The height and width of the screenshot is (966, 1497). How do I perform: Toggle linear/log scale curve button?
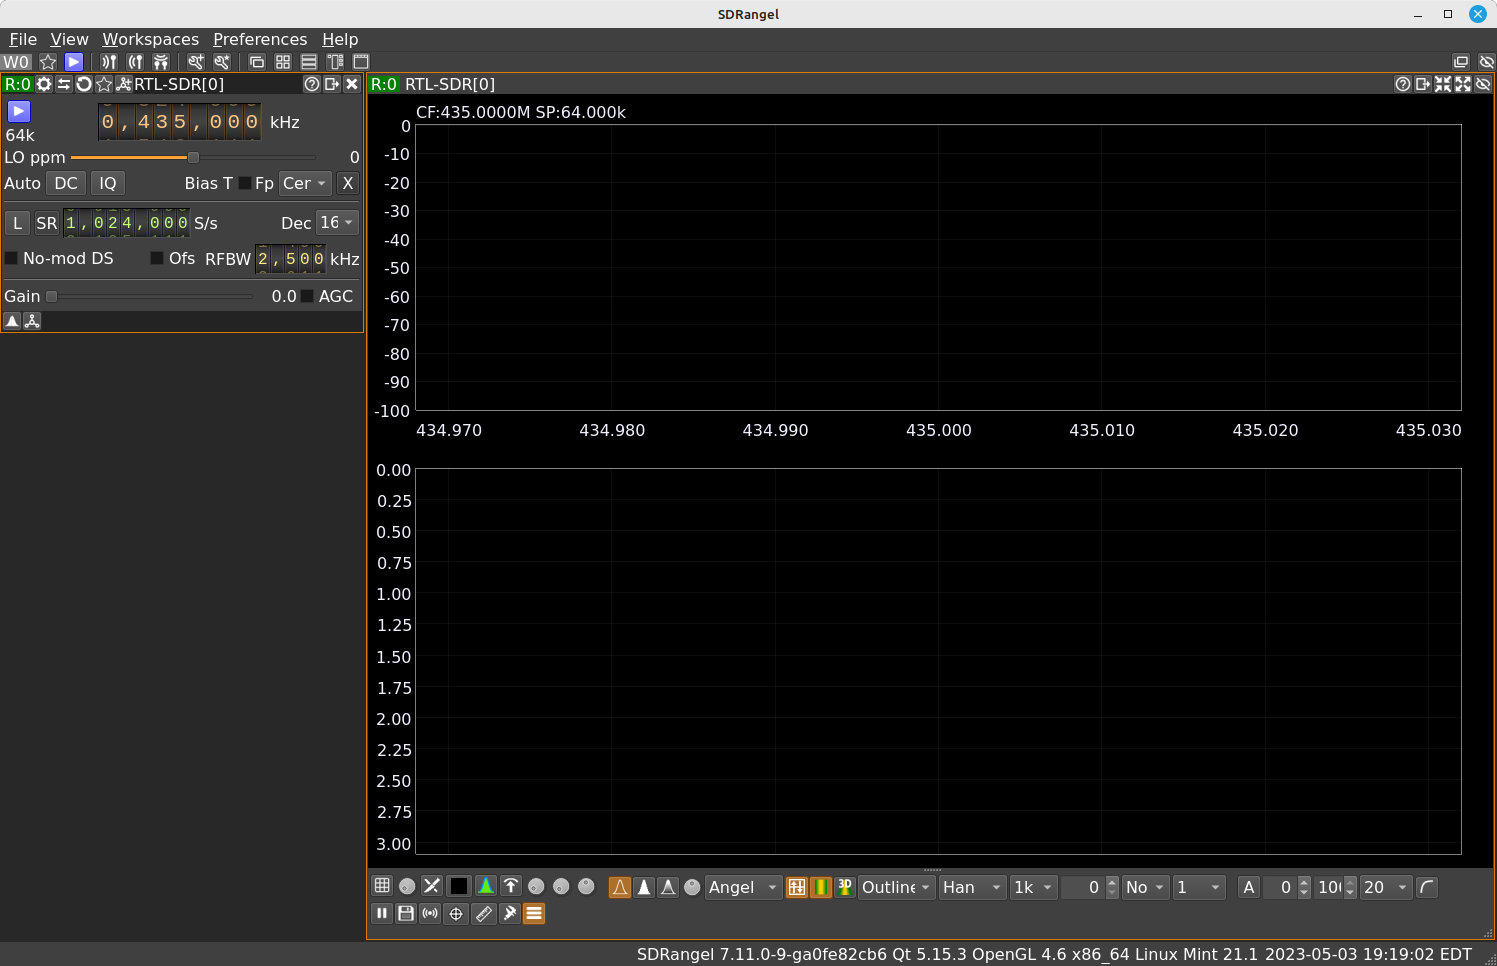point(1427,887)
